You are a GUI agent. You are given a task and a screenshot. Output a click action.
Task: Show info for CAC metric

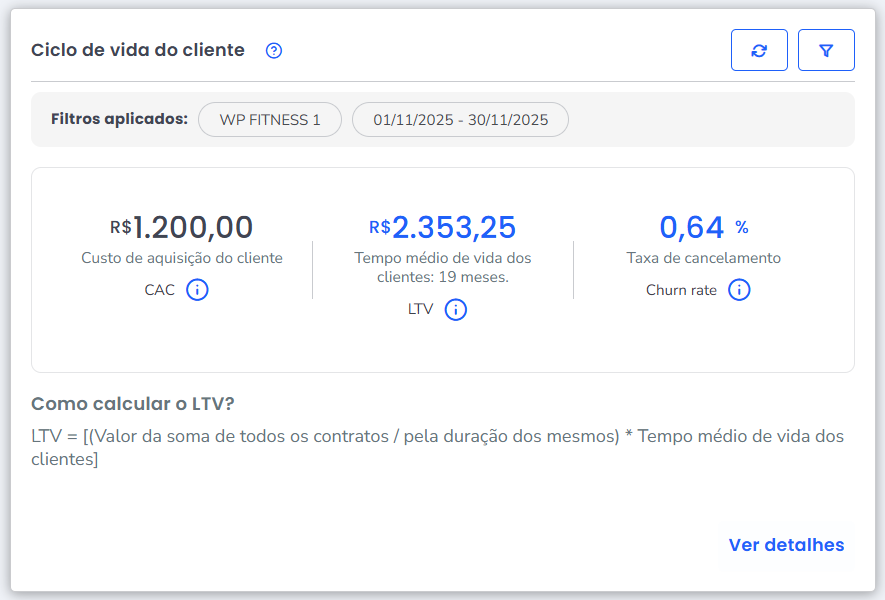click(198, 290)
